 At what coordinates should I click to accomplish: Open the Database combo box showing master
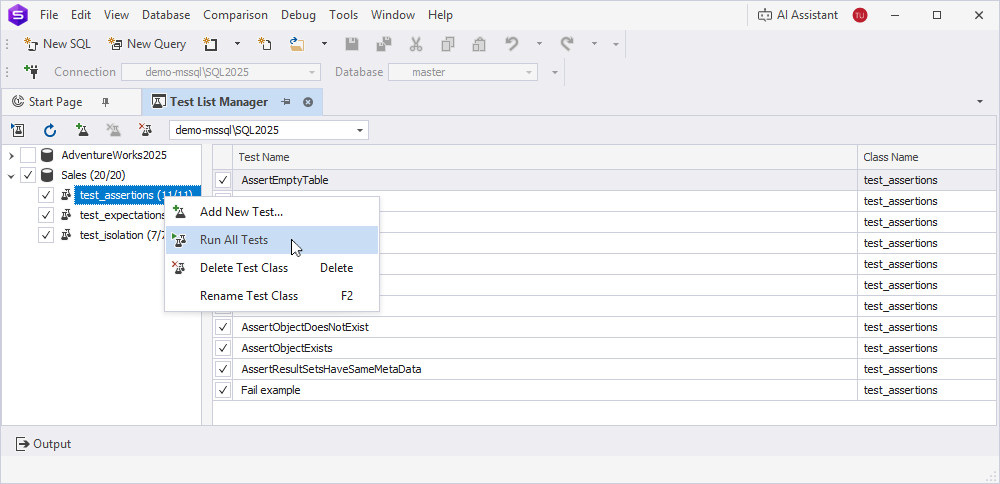(463, 72)
